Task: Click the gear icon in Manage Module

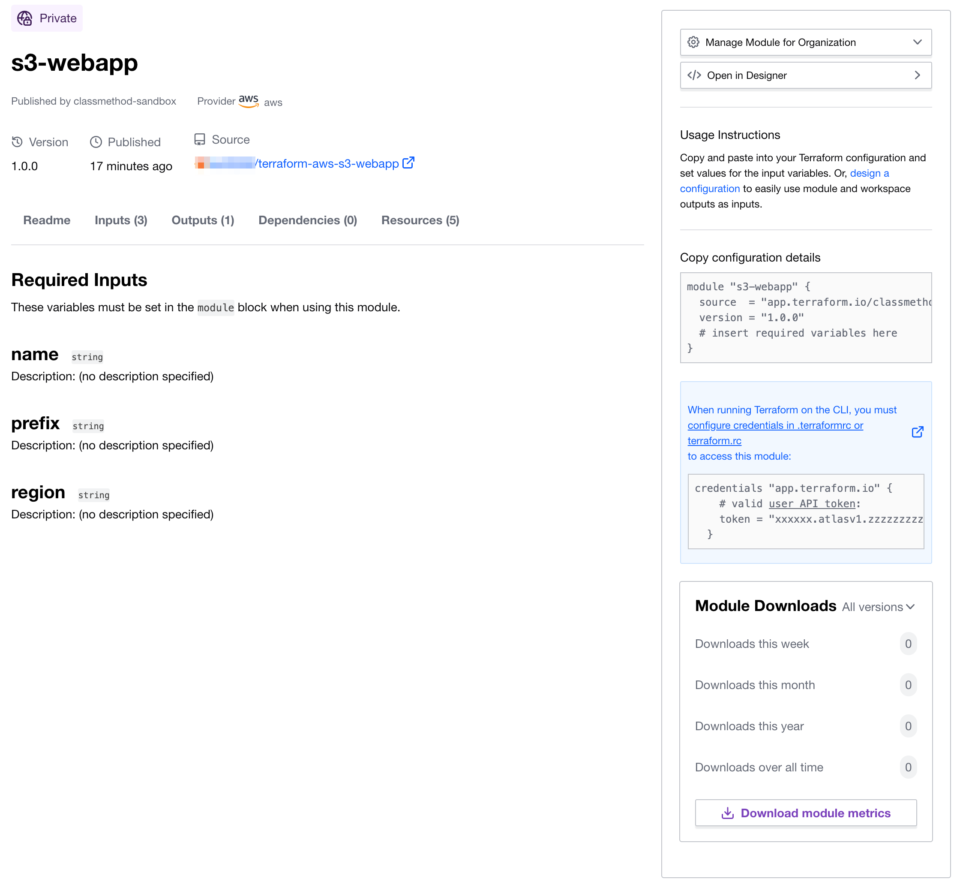Action: (x=693, y=42)
